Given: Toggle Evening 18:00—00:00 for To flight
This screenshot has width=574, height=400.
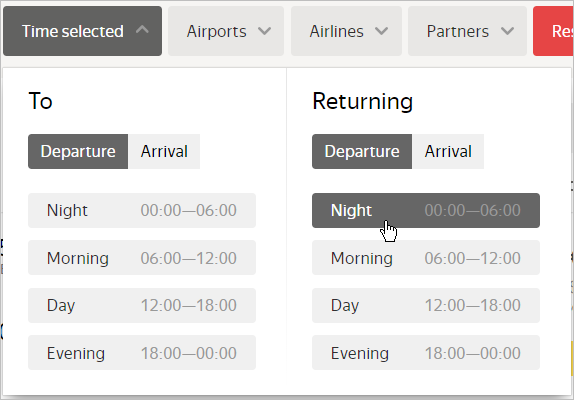Looking at the screenshot, I should click(142, 352).
